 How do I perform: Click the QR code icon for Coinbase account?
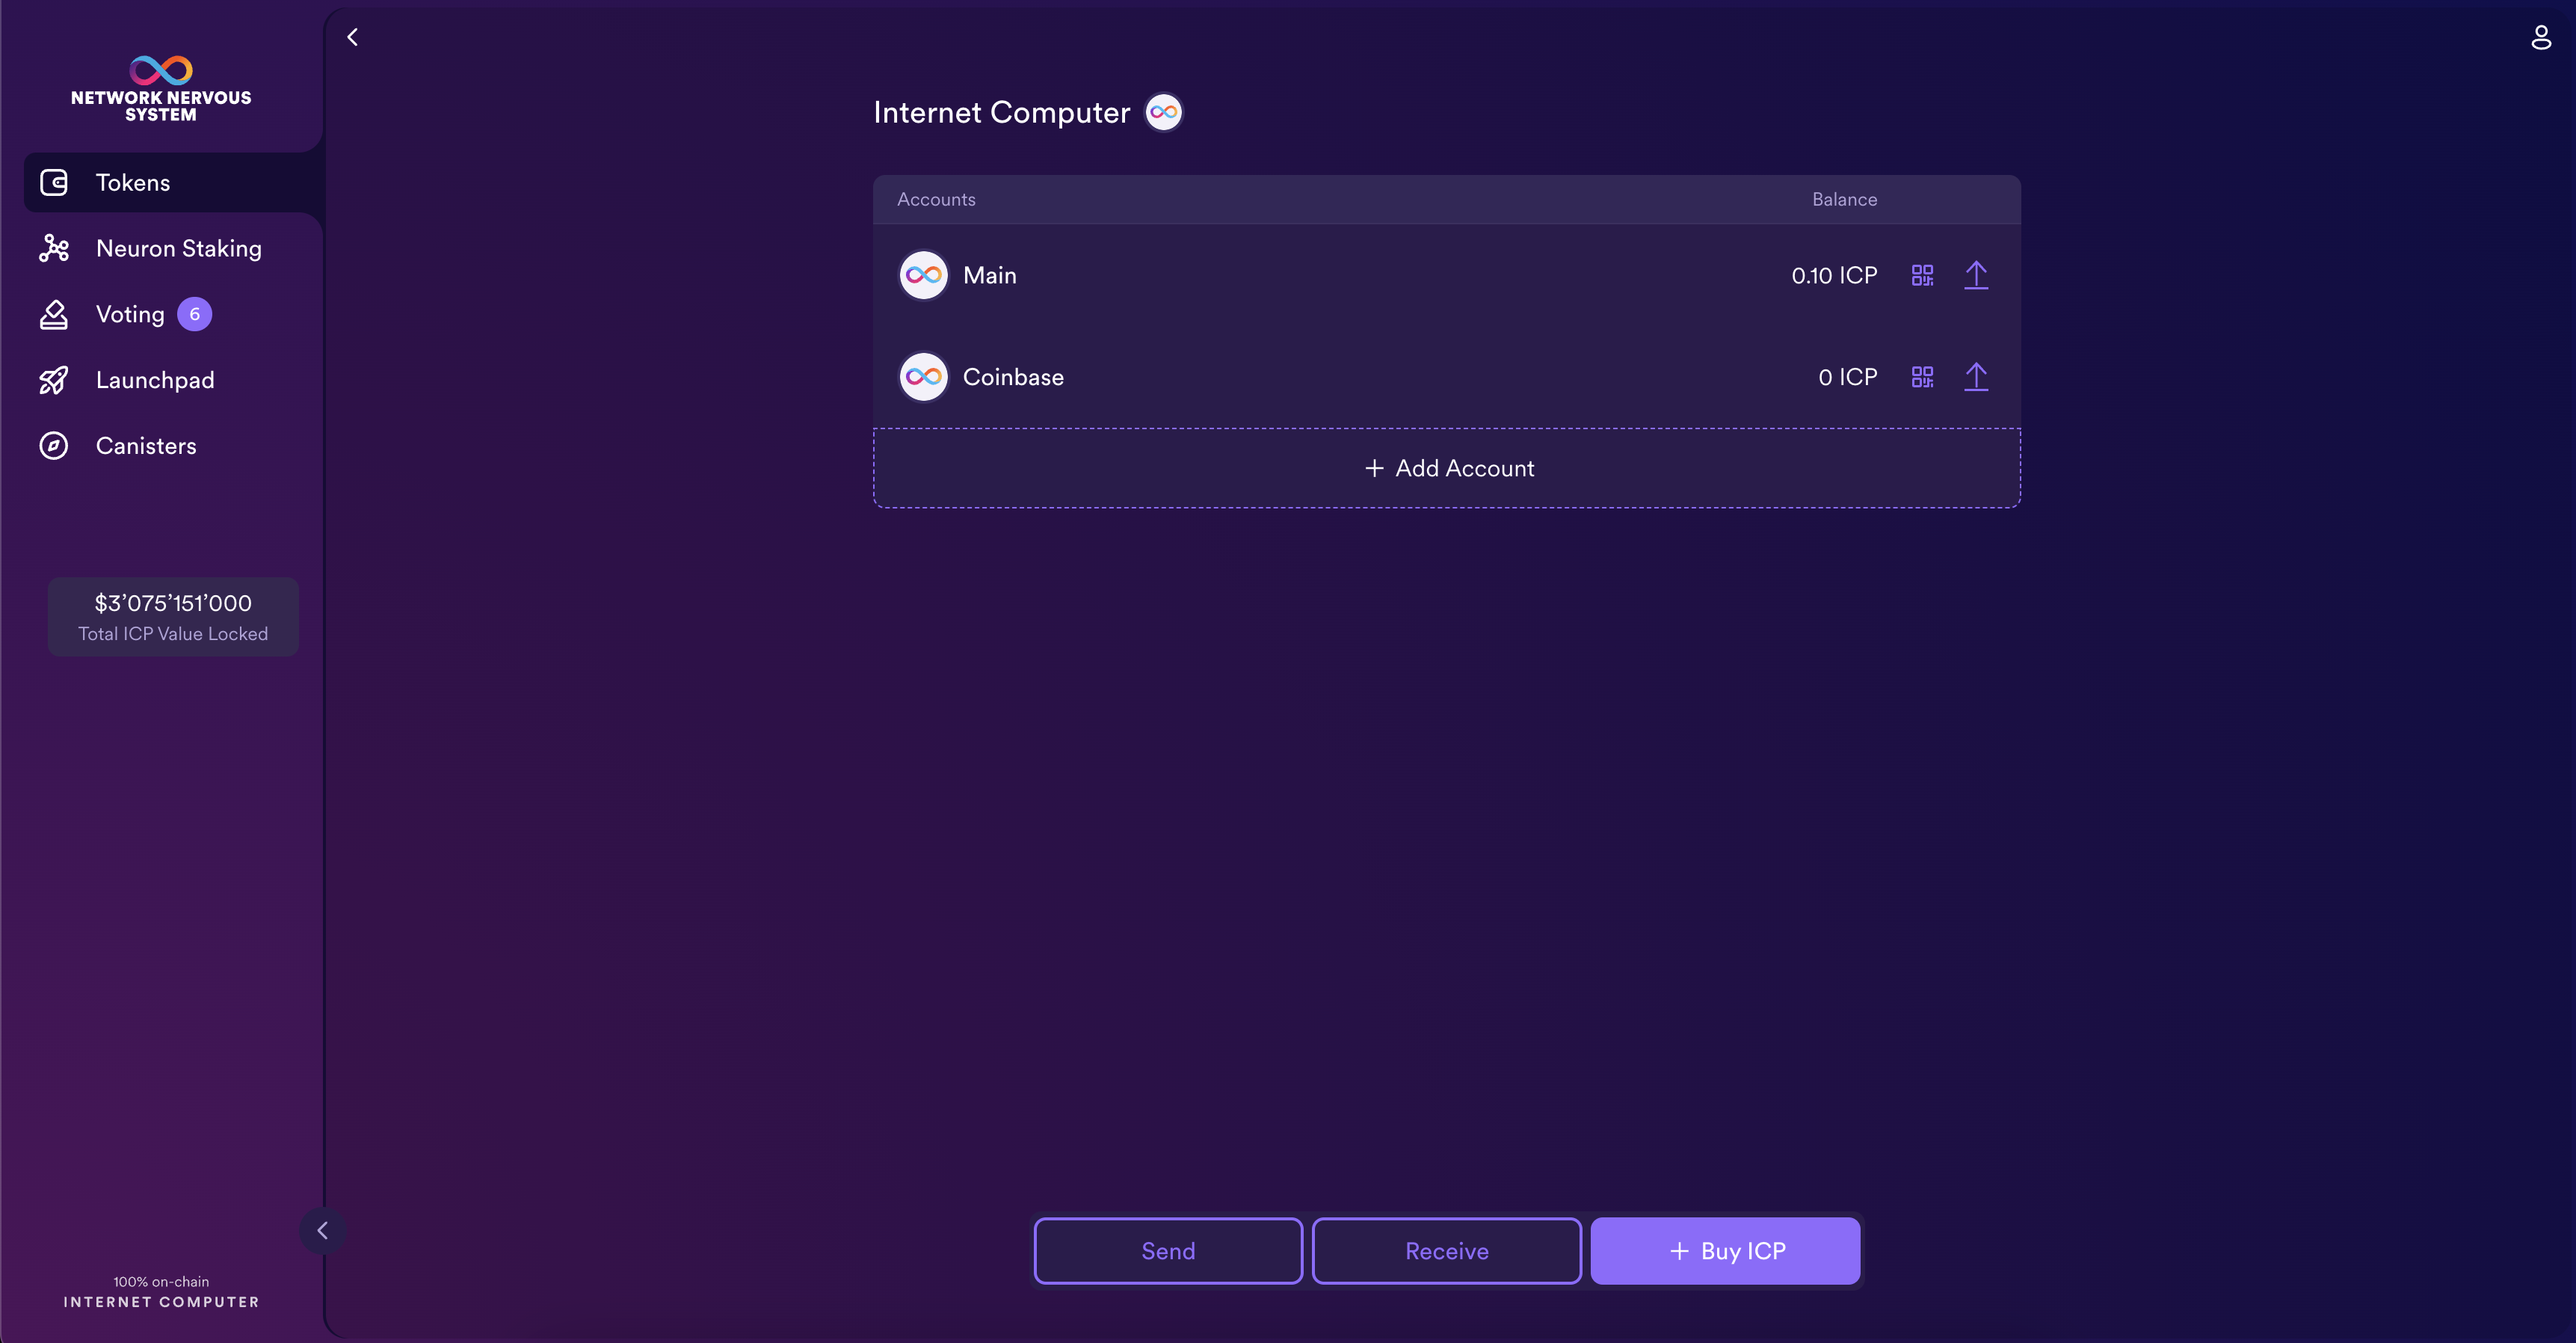[1922, 375]
